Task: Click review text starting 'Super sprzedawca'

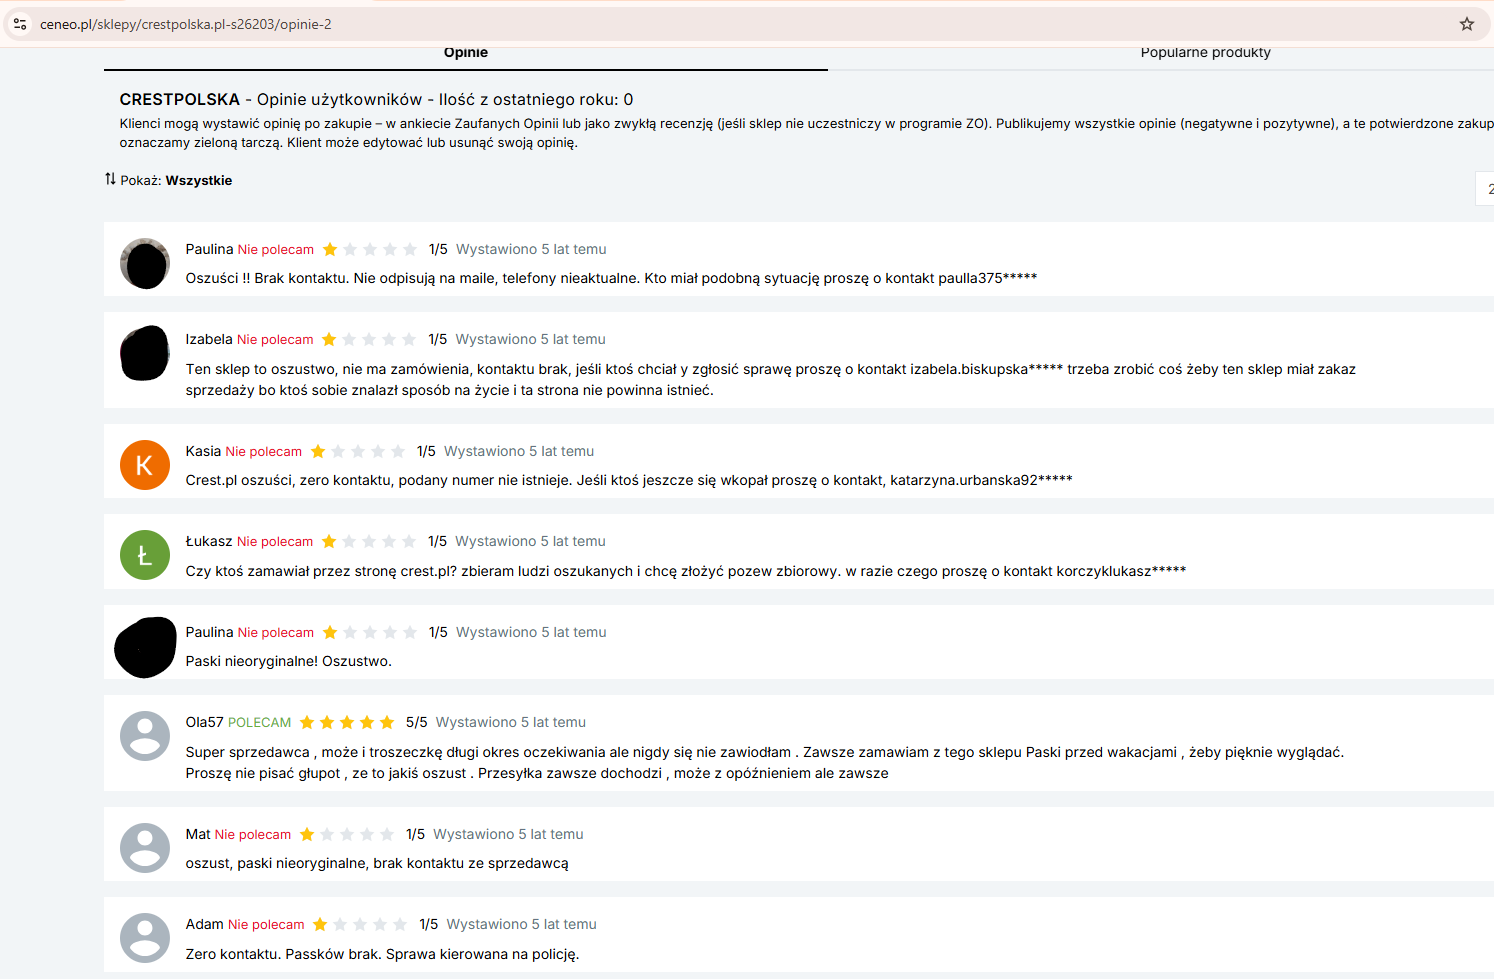Action: (x=765, y=763)
